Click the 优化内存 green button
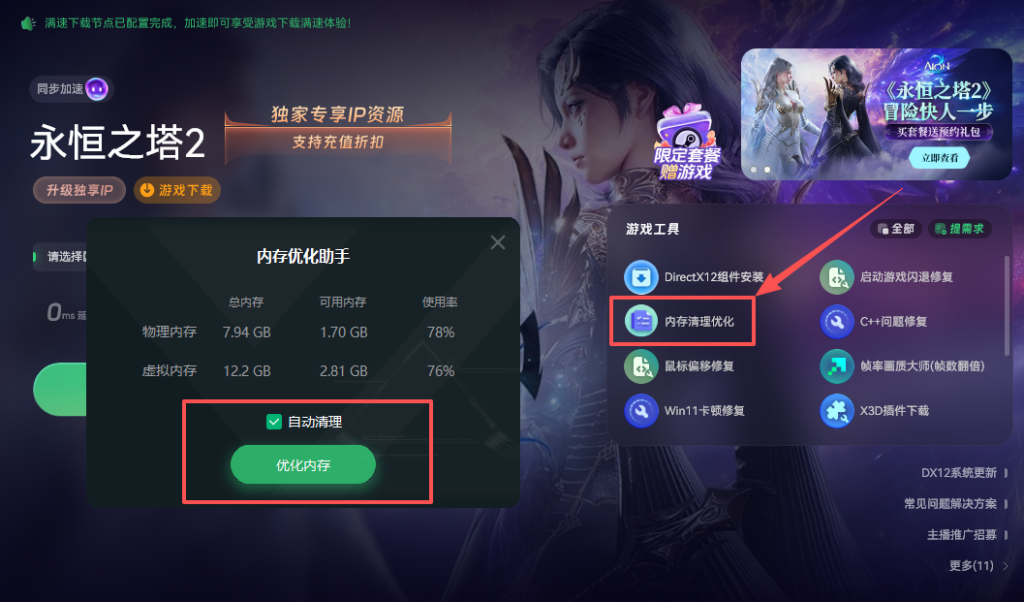Screen dimensions: 1024x602 tap(303, 465)
